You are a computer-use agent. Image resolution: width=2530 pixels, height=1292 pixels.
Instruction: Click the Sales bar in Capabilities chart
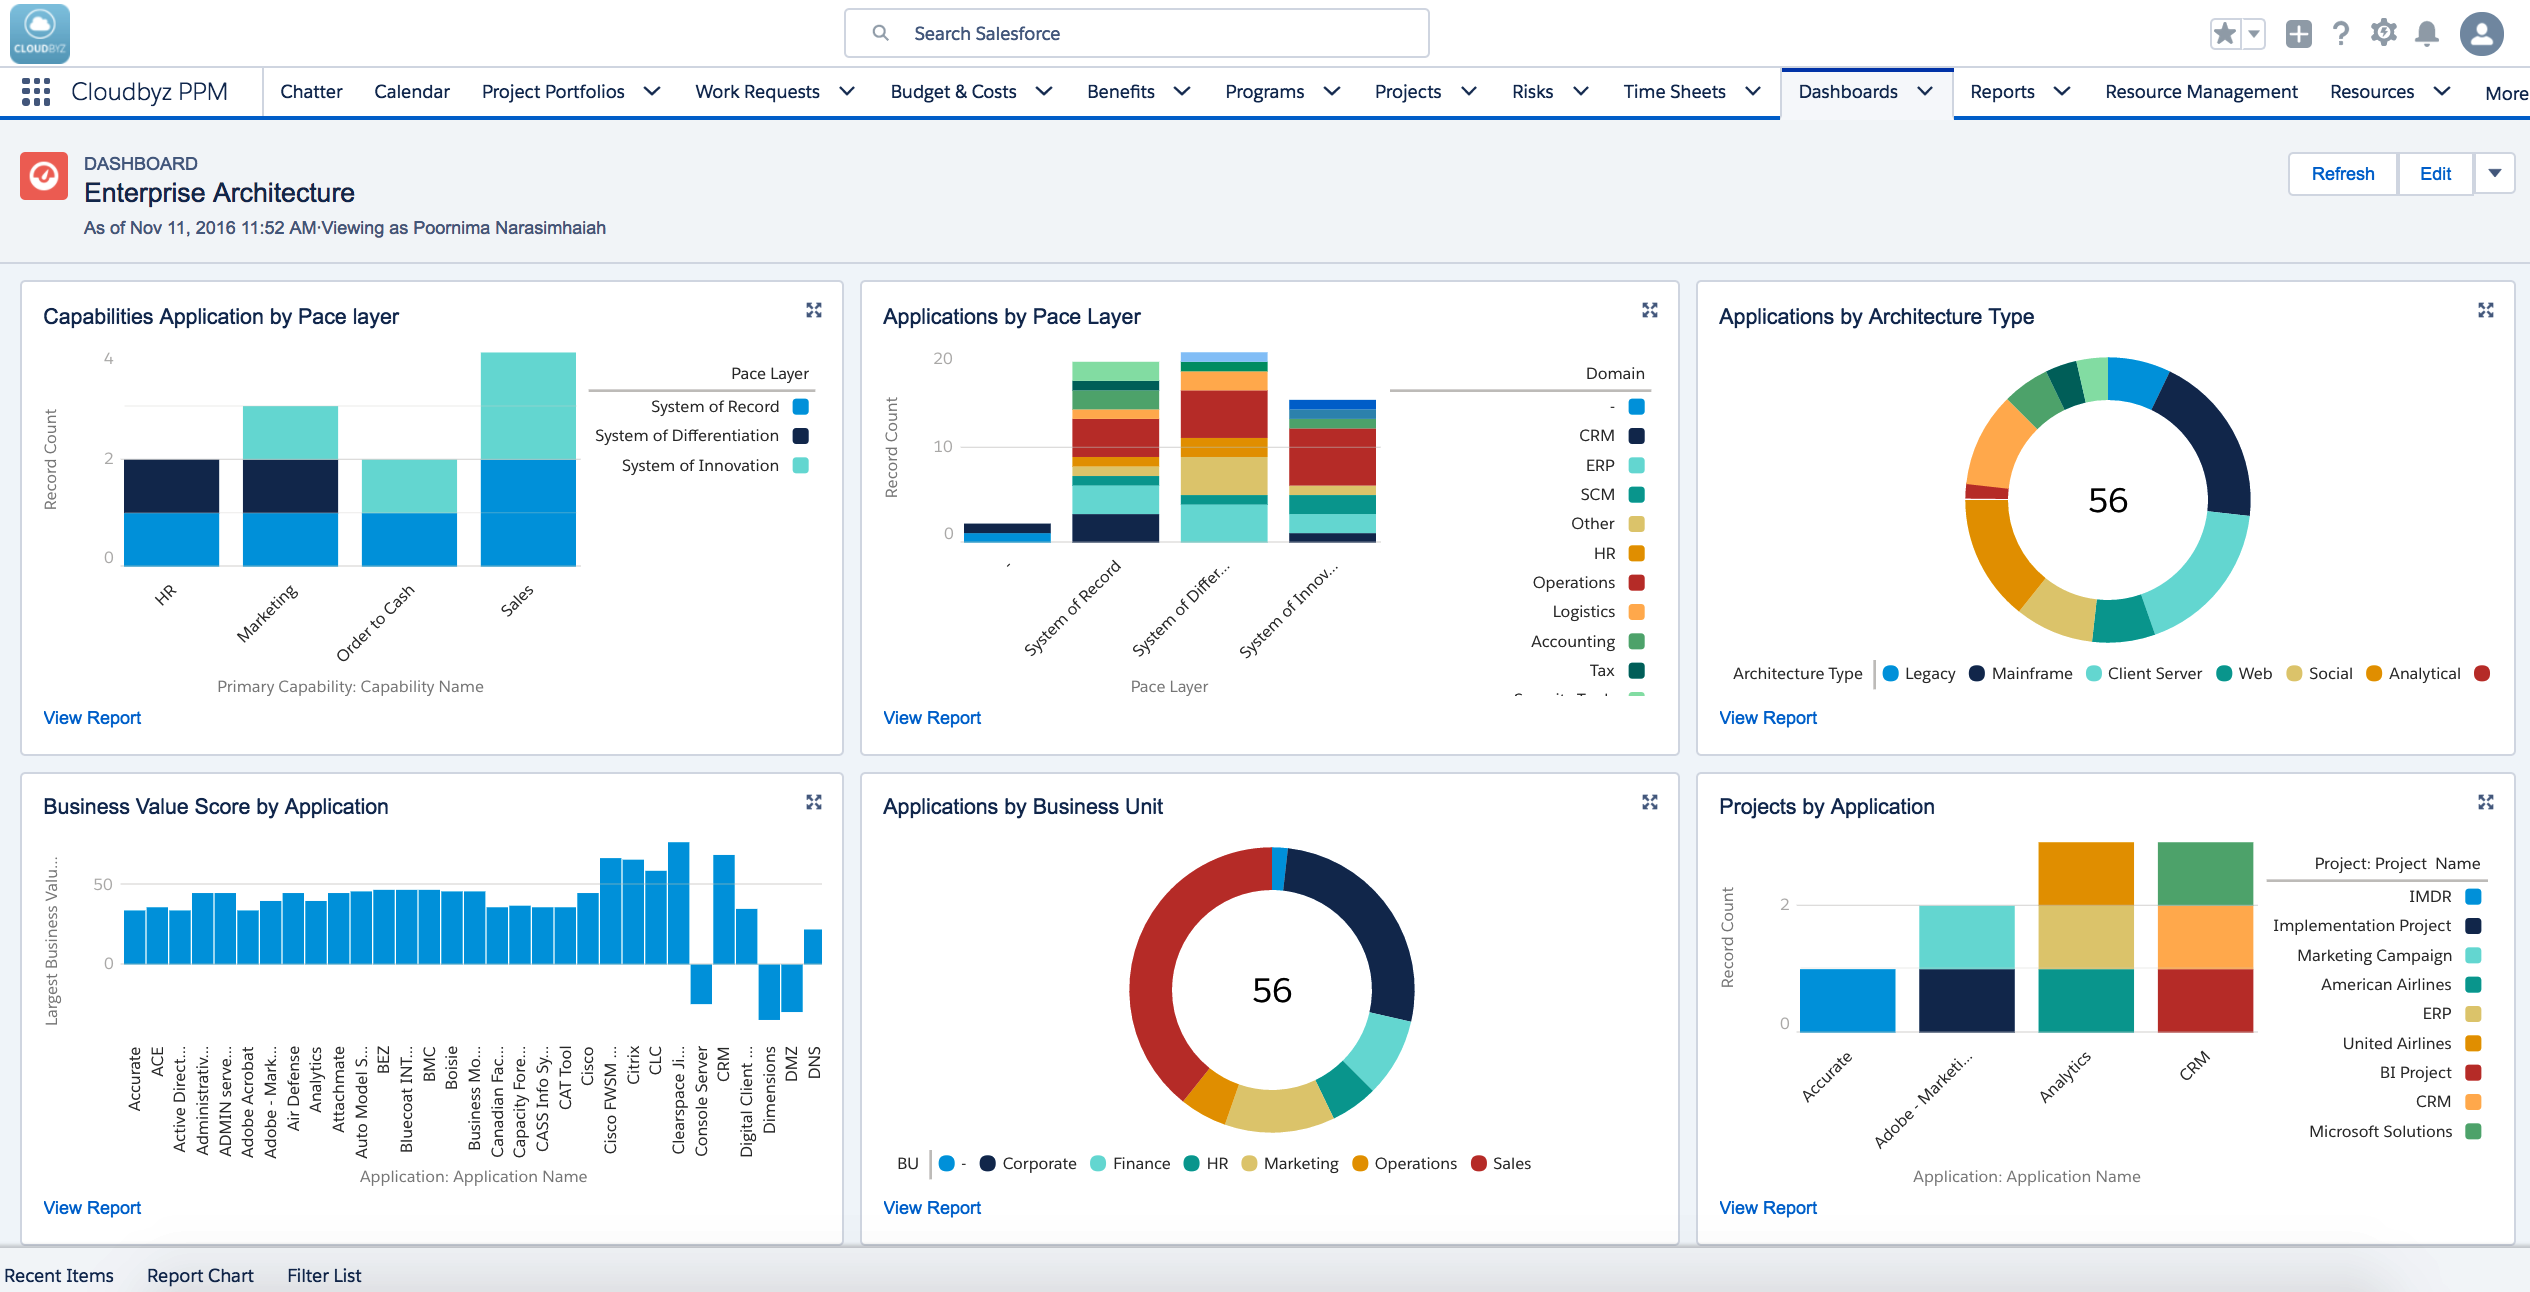coord(528,459)
